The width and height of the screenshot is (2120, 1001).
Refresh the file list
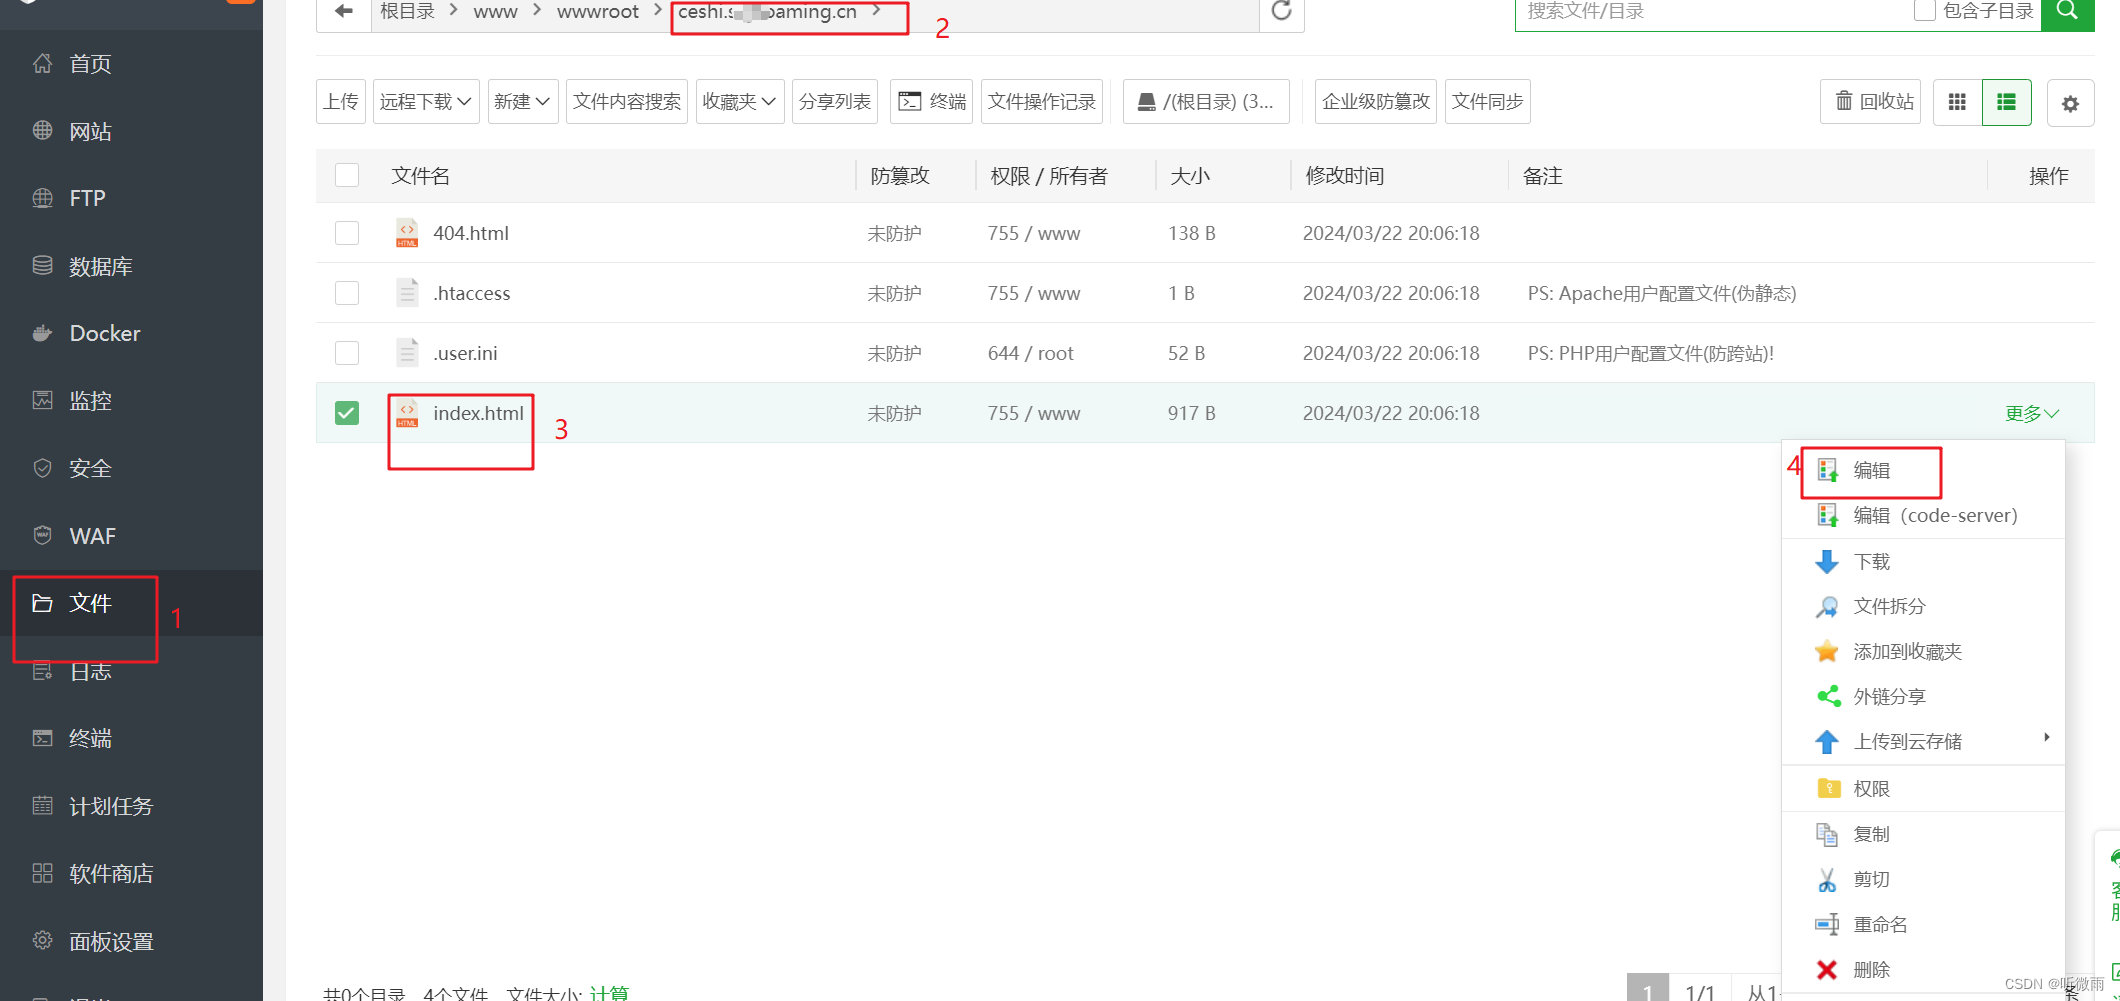pos(1281,12)
